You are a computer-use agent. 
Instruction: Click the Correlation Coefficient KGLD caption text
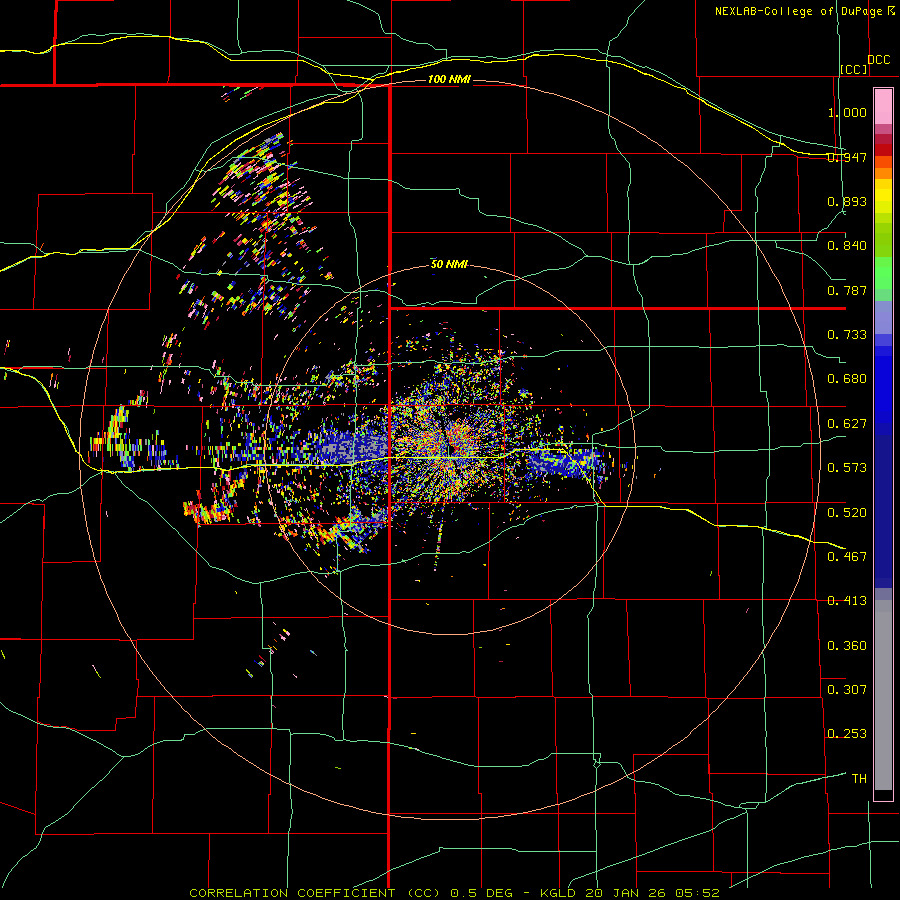coord(454,893)
